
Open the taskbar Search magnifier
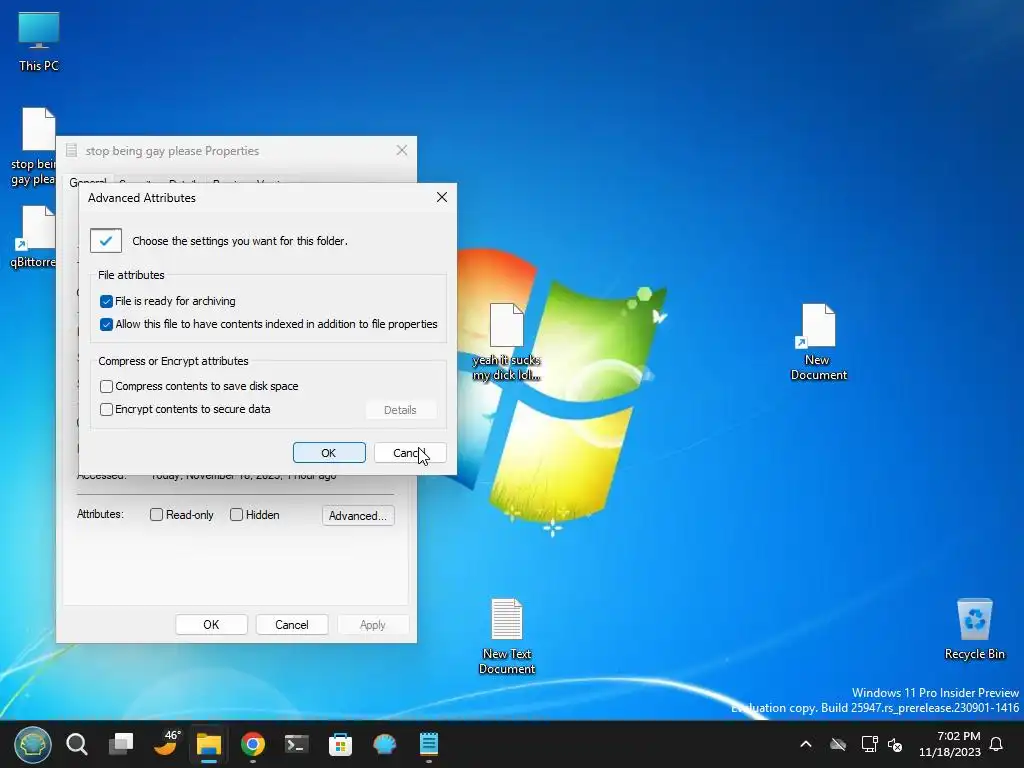[77, 744]
